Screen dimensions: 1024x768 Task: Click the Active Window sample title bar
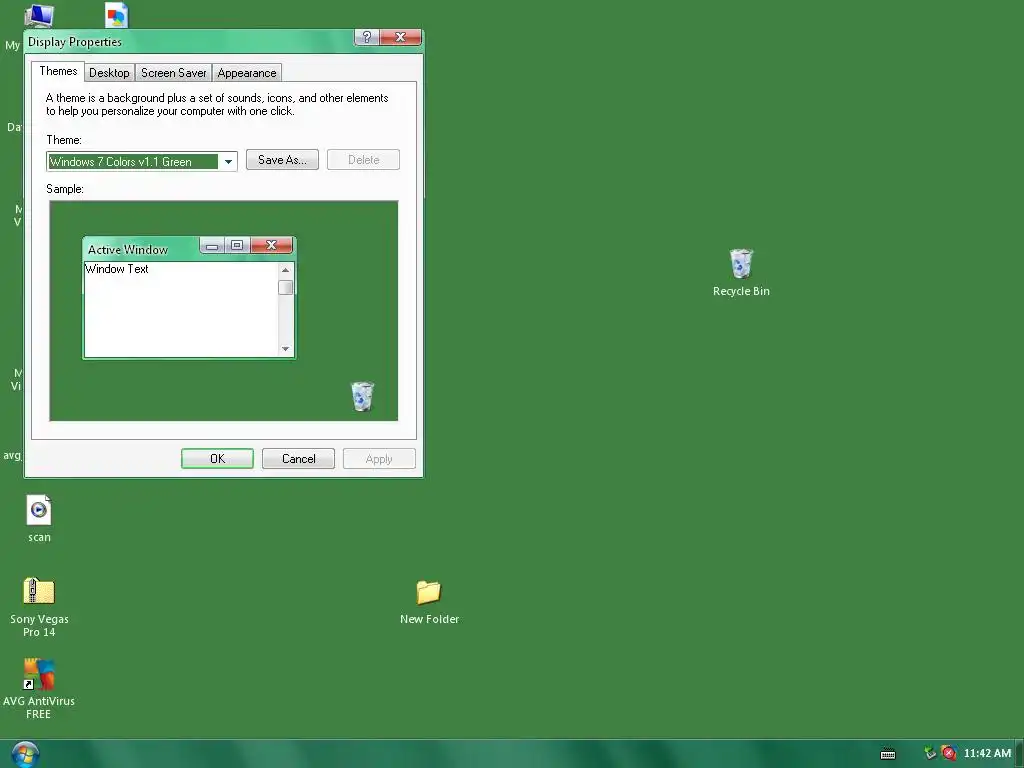tap(140, 249)
